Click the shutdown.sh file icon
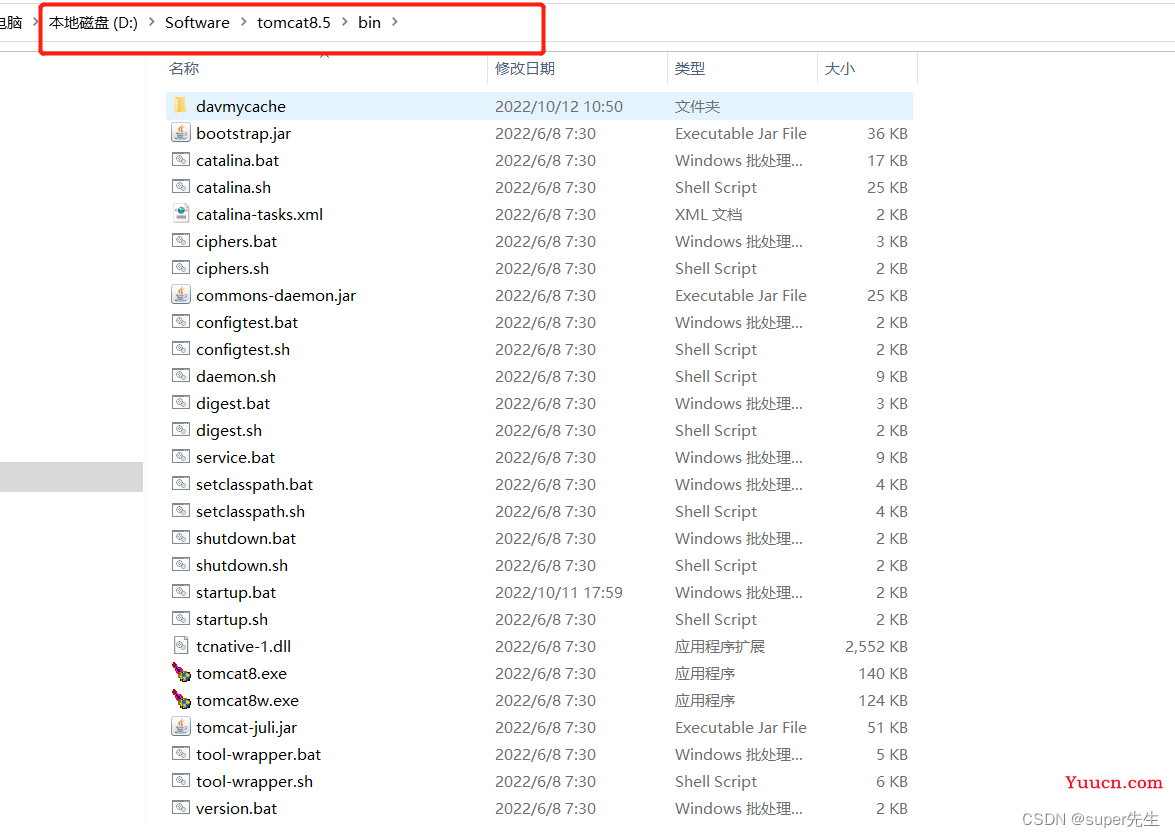This screenshot has height=837, width=1175. (181, 564)
